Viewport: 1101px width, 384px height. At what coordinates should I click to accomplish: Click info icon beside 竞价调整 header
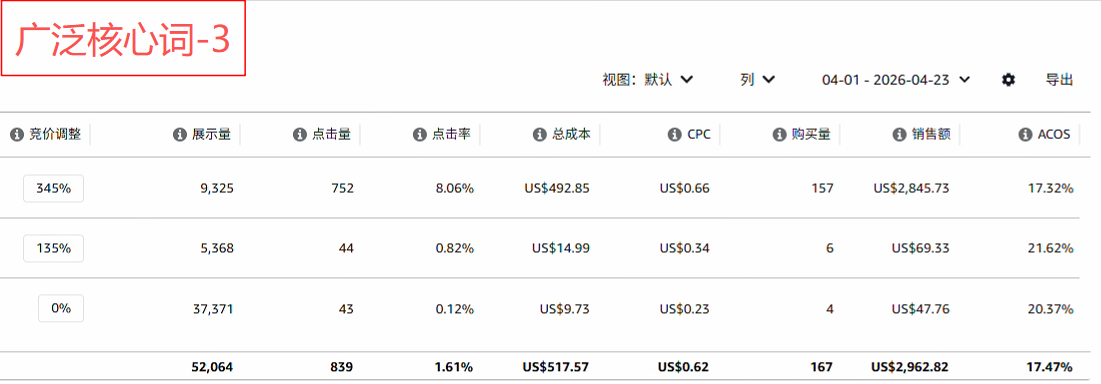[17, 134]
